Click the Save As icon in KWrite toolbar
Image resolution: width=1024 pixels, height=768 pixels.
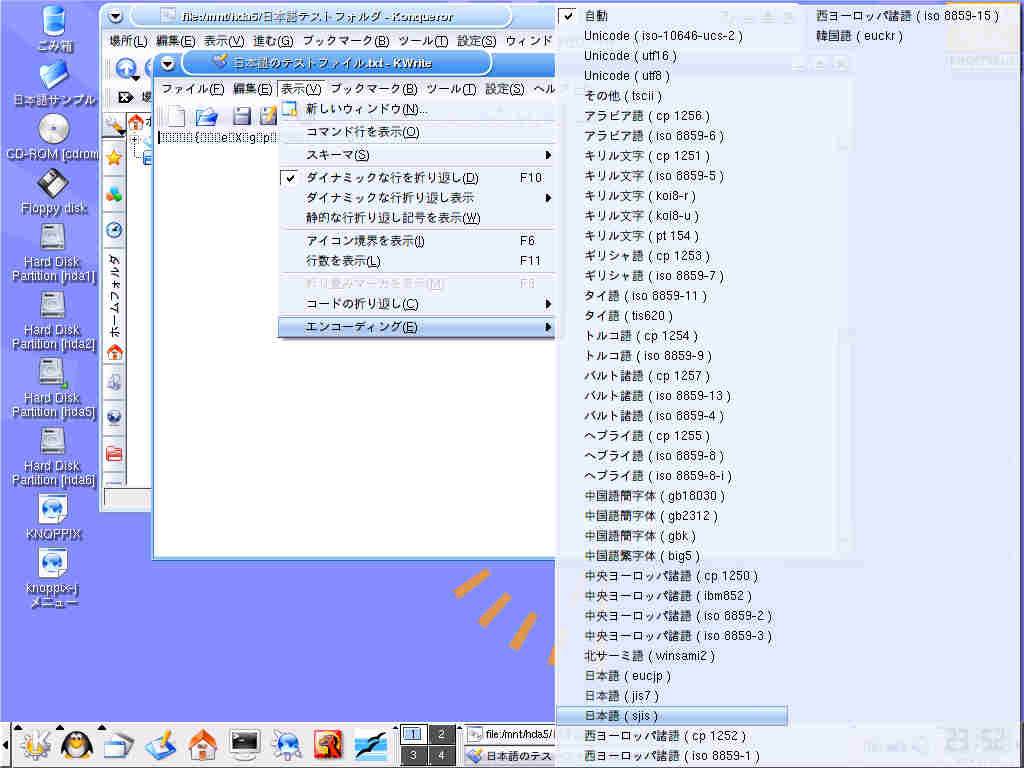(x=268, y=117)
